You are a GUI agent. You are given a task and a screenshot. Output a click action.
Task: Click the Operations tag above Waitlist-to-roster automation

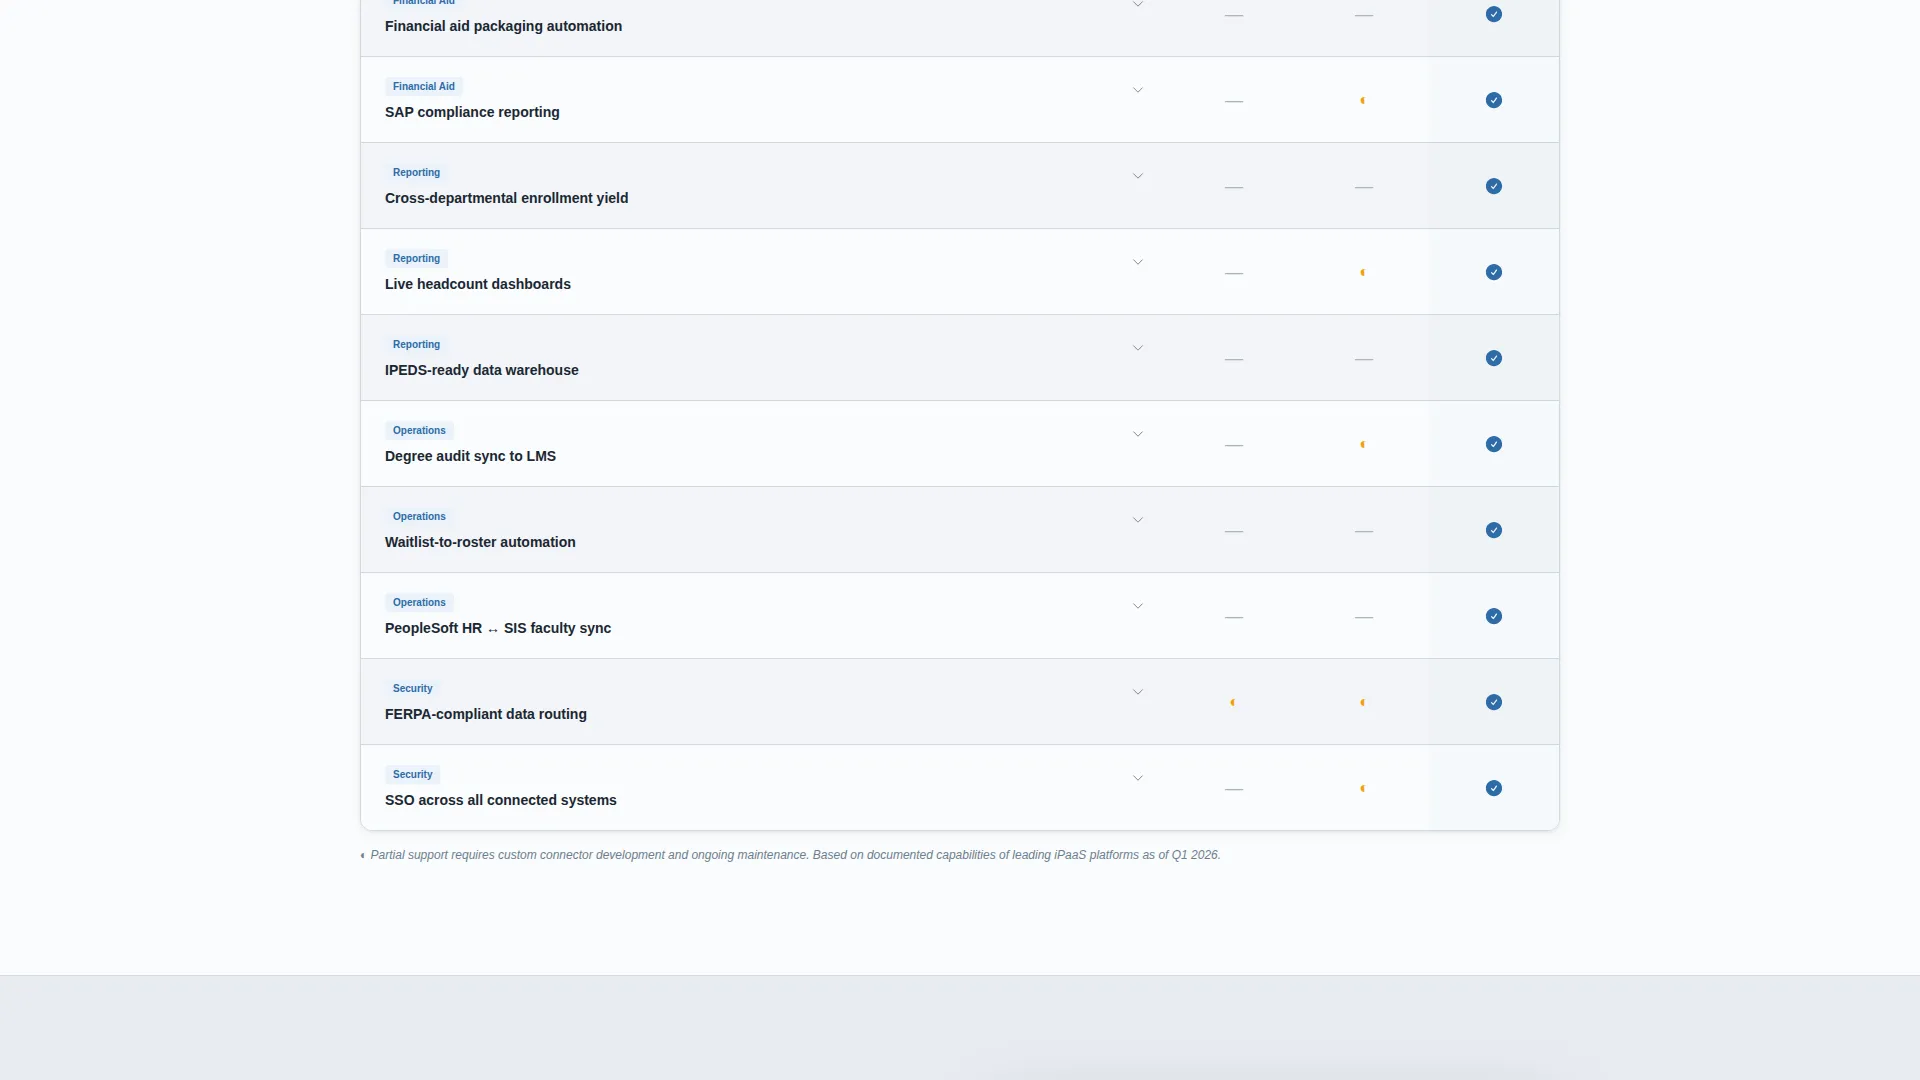pyautogui.click(x=419, y=517)
